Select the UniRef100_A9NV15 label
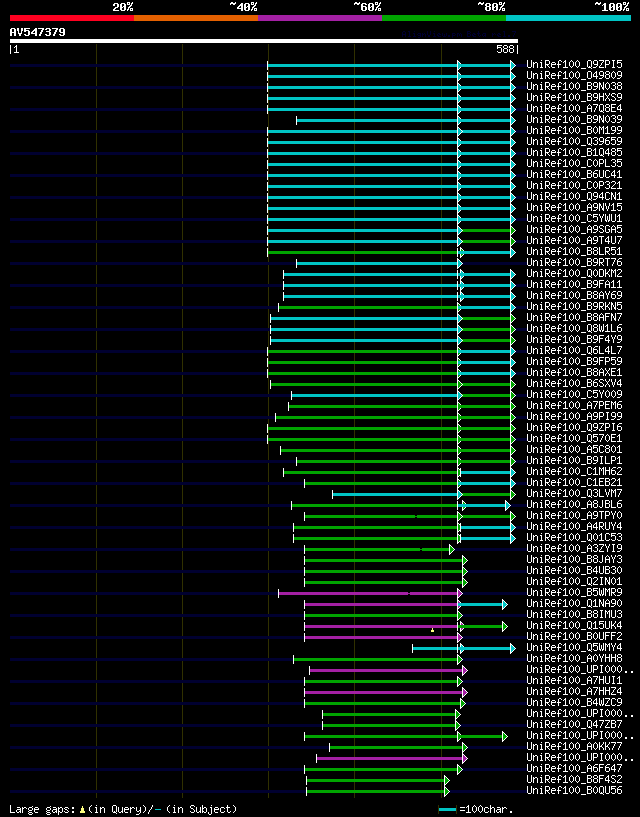Screen dimensions: 640x817 click(574, 207)
